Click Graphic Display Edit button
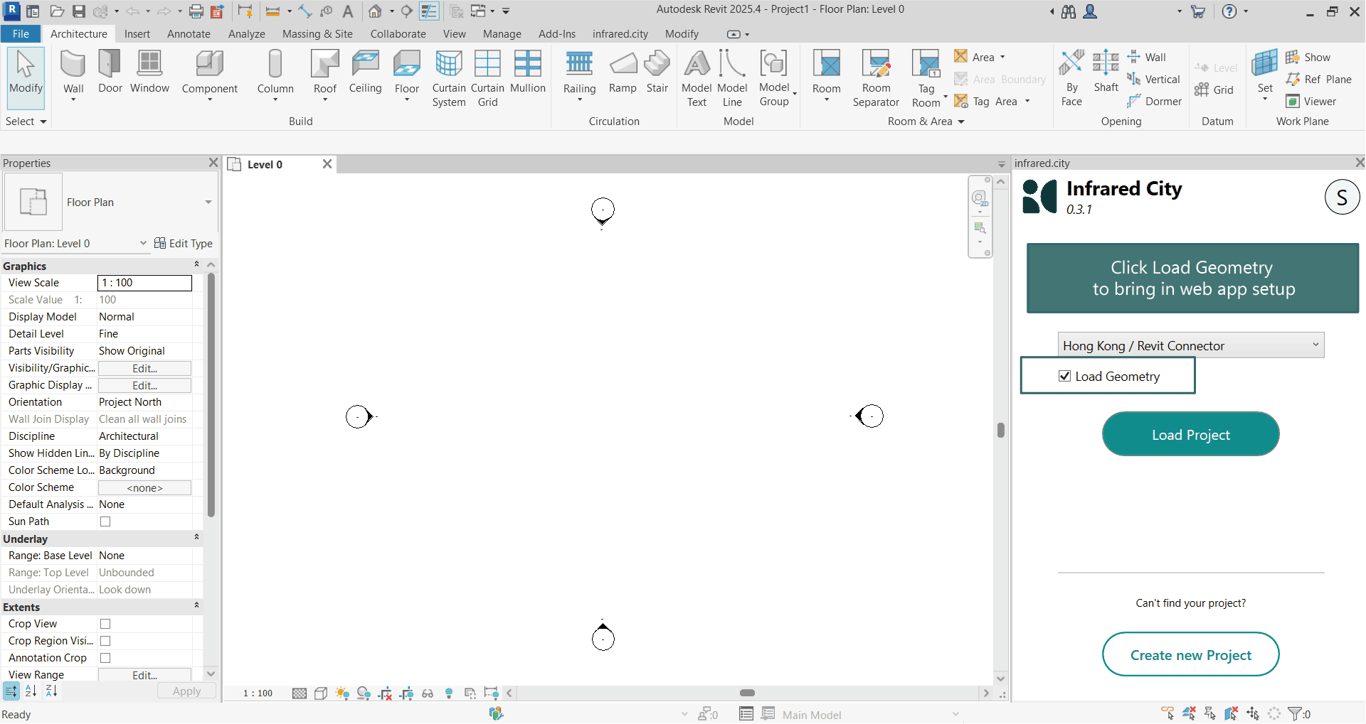This screenshot has height=724, width=1366. click(x=145, y=385)
